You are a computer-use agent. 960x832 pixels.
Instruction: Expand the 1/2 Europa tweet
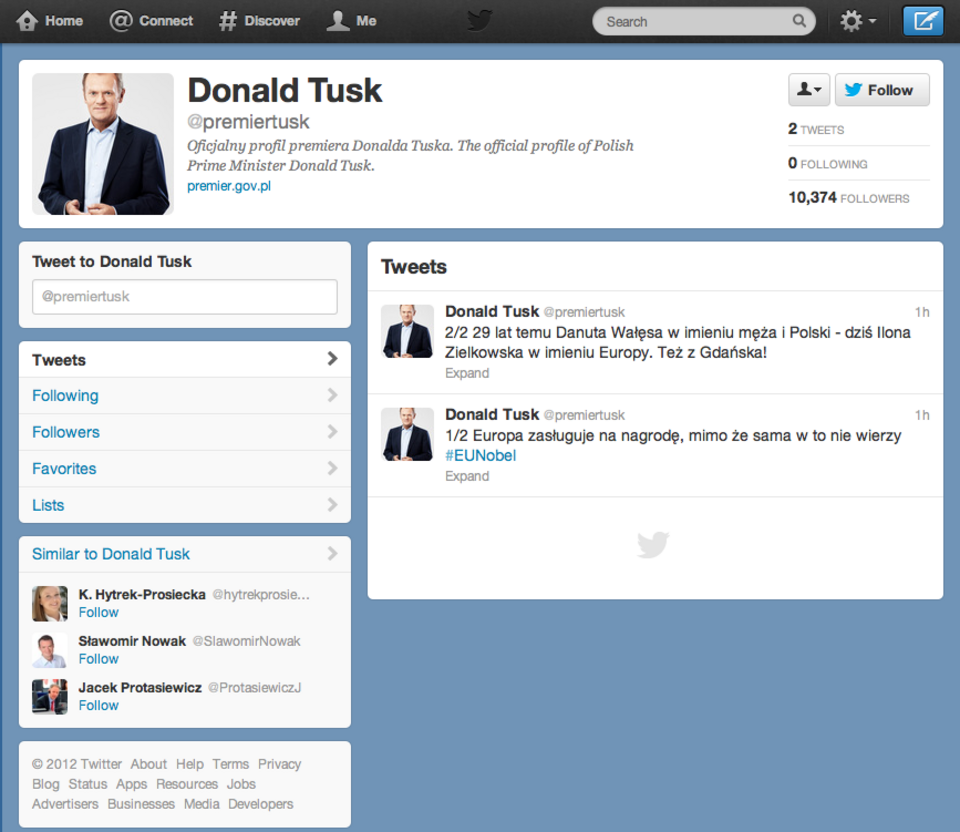pyautogui.click(x=467, y=476)
